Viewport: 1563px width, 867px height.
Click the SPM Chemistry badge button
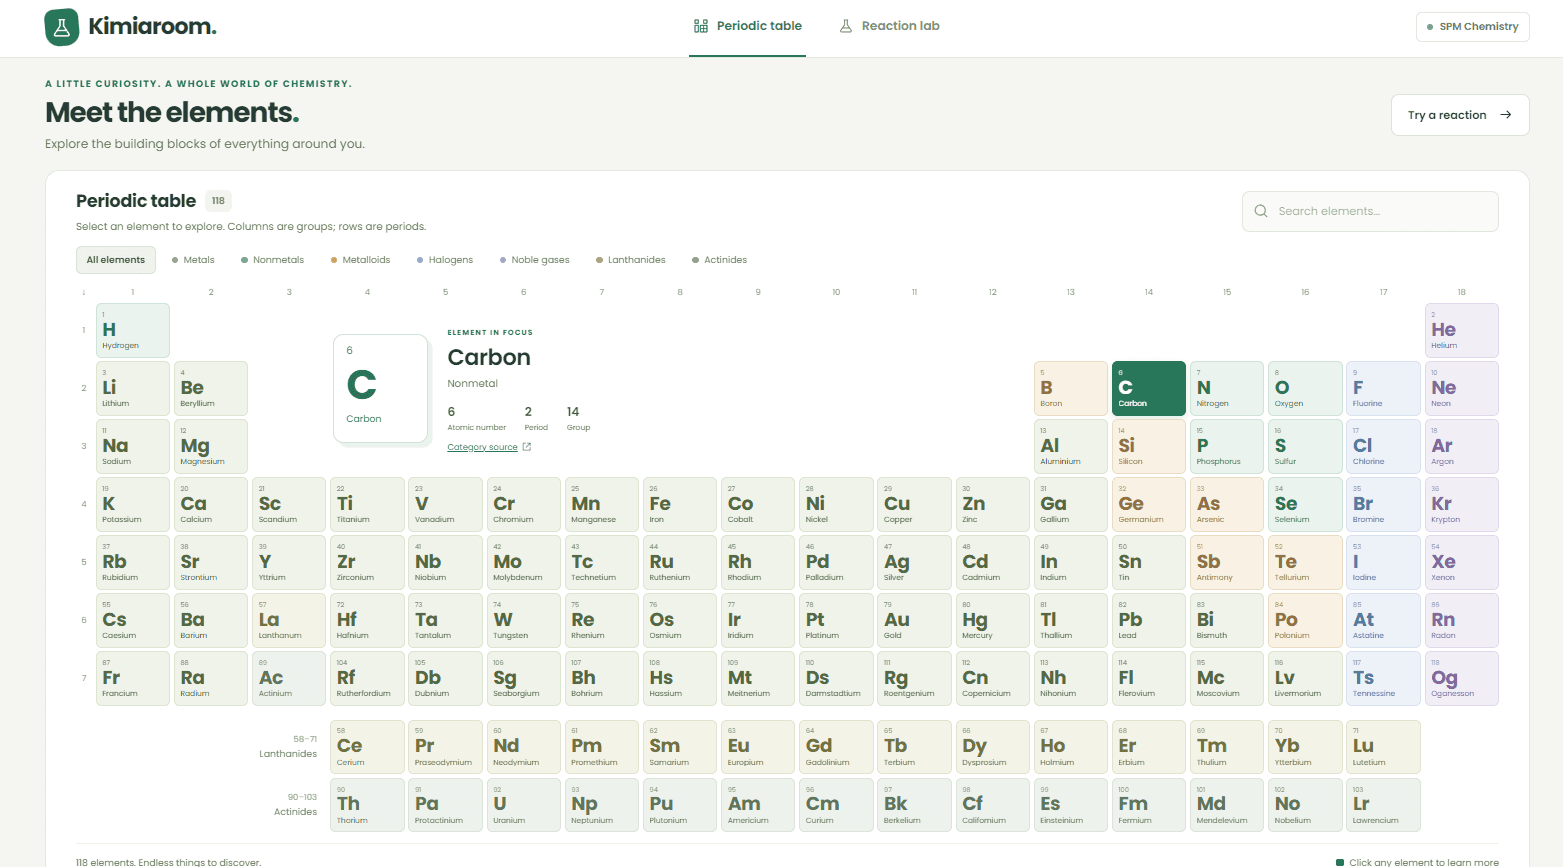coord(1473,27)
